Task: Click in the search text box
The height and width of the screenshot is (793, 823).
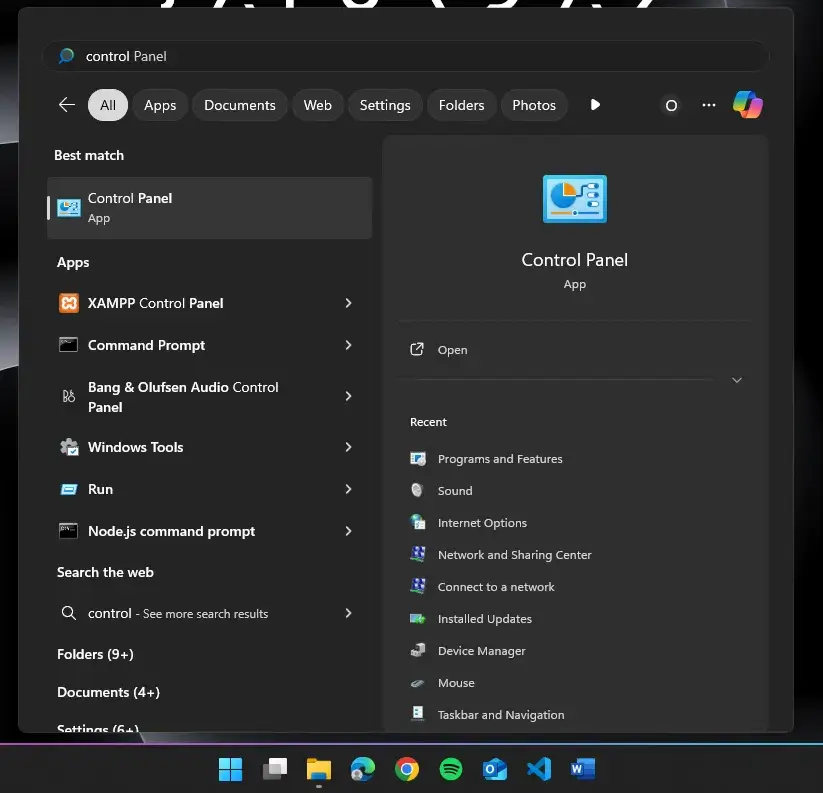Action: [x=406, y=56]
